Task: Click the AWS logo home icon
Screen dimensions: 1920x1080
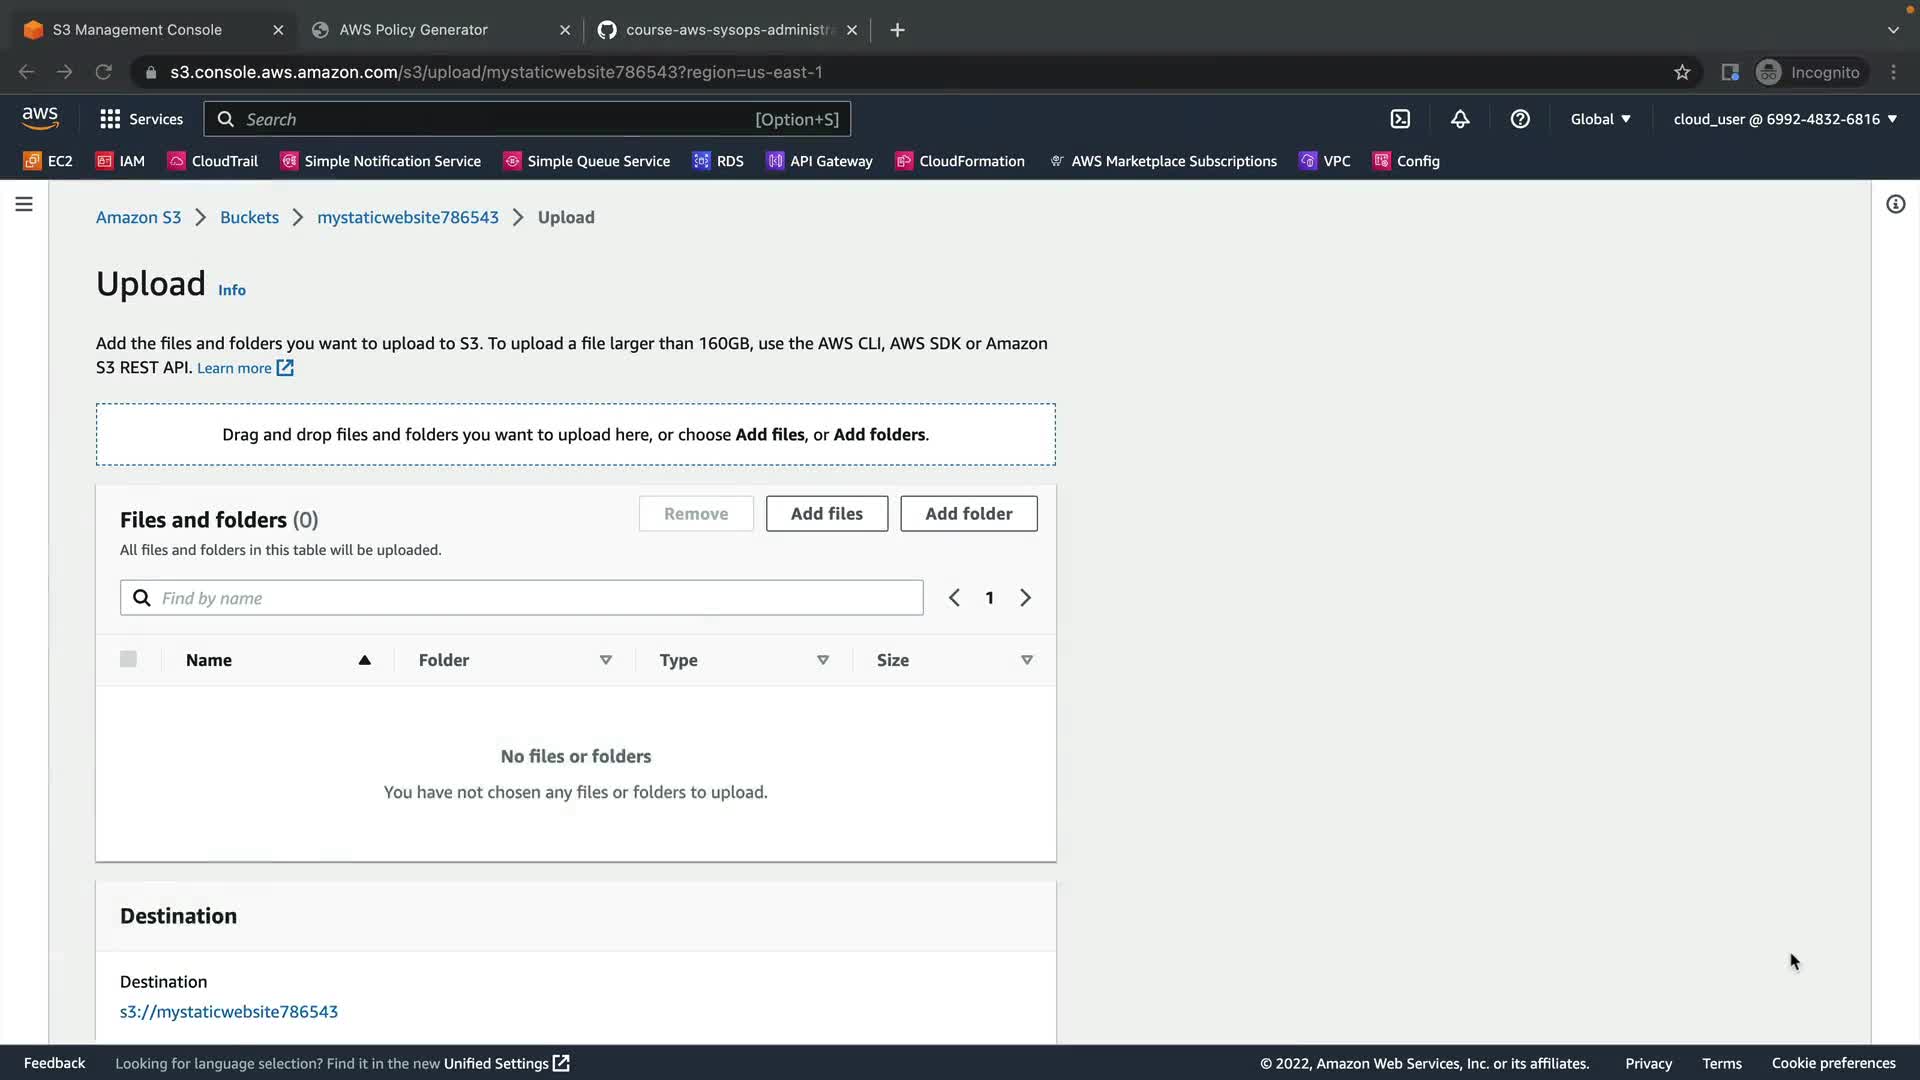Action: (x=40, y=118)
